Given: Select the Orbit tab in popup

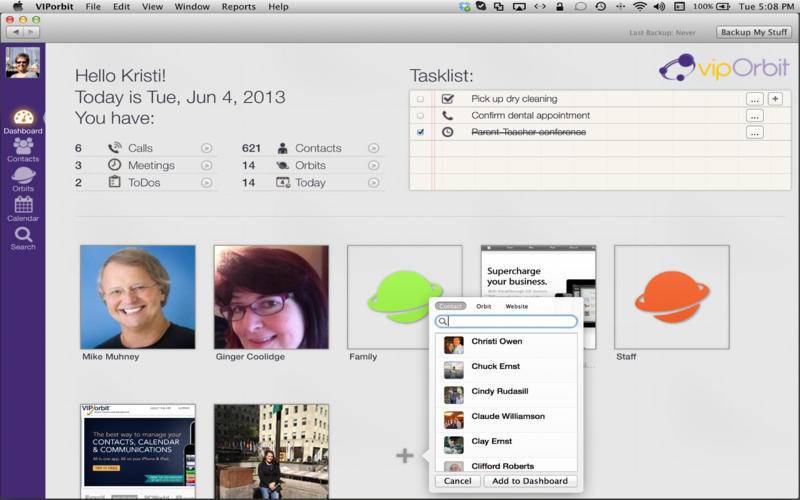Looking at the screenshot, I should point(484,306).
